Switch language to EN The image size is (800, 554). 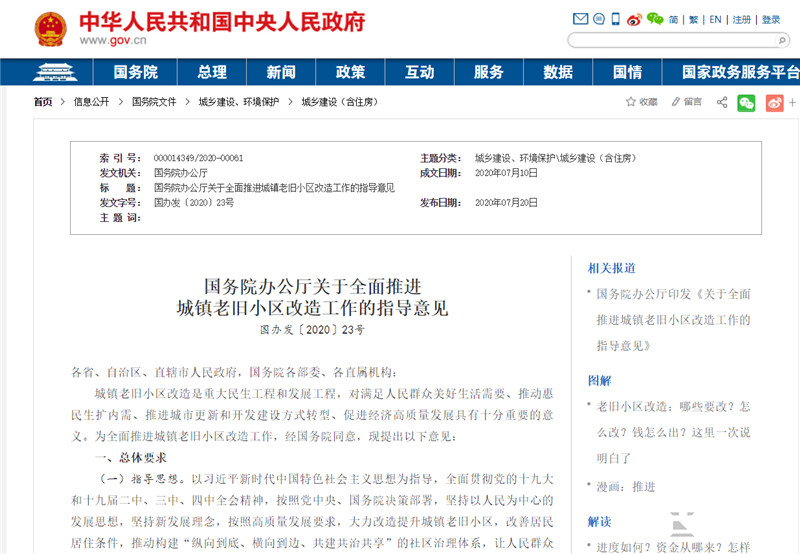[715, 19]
